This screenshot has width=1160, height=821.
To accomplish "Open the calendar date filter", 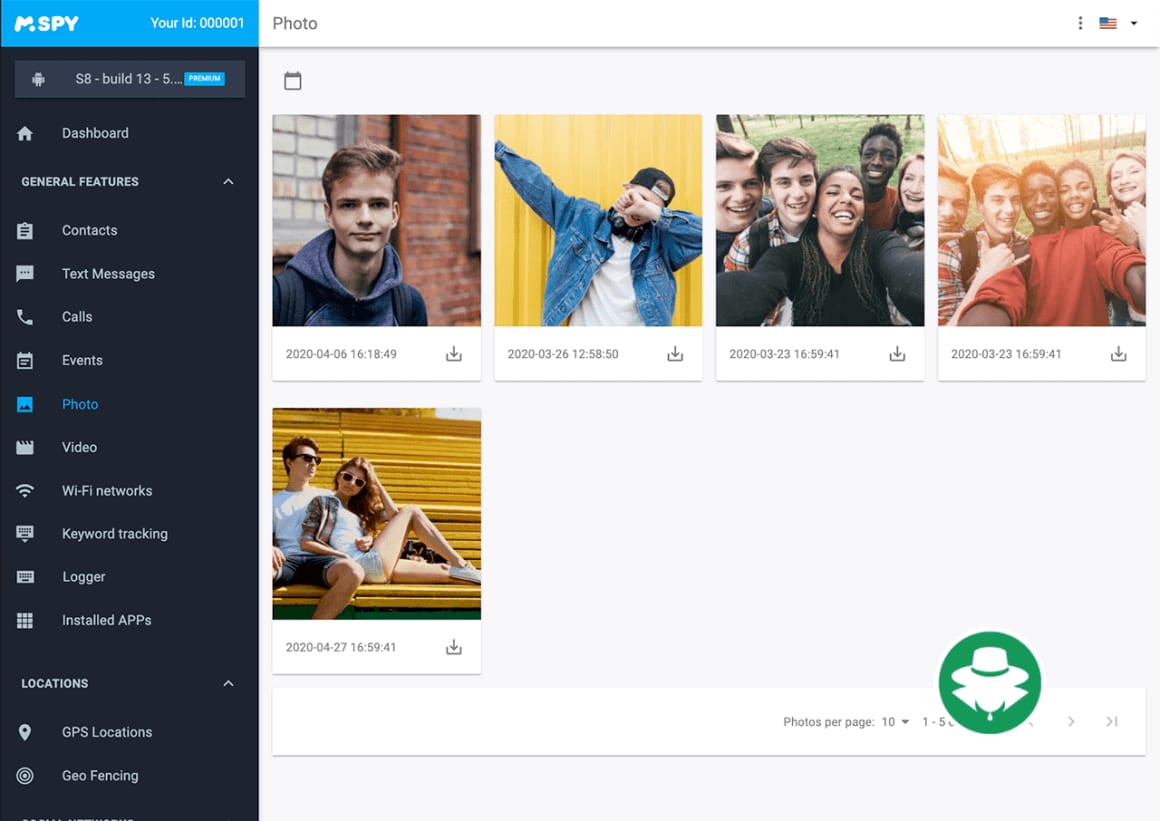I will coord(292,80).
